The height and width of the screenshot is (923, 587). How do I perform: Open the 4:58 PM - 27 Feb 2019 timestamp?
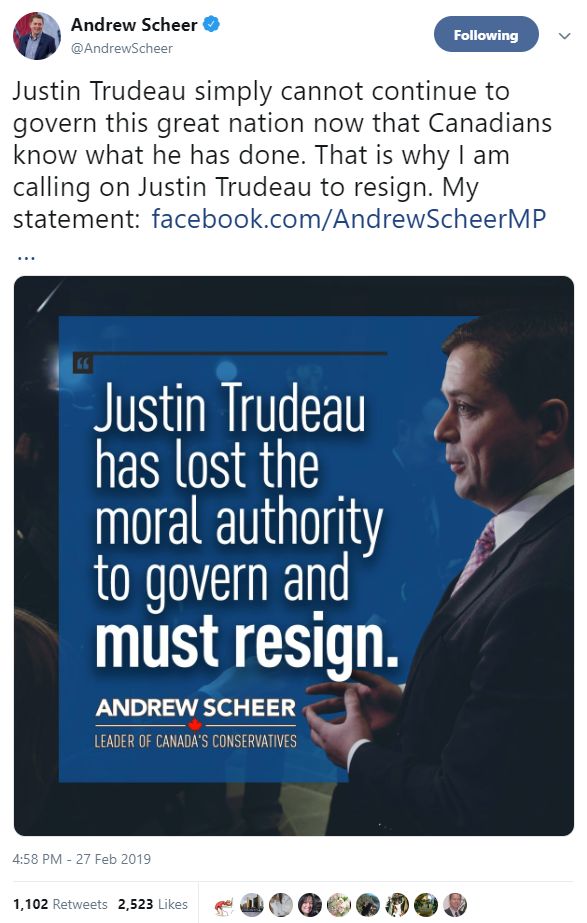click(x=82, y=859)
